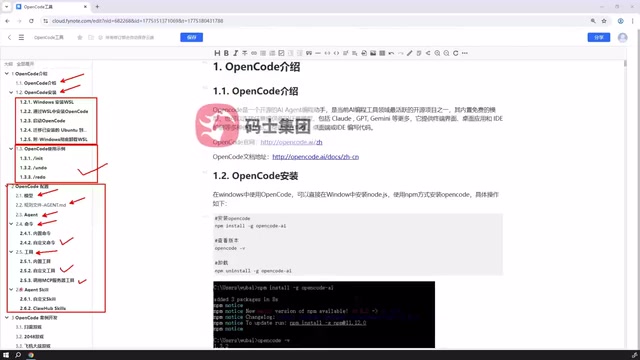Collapse outline section 2.5 工具
640x360 pixels.
[11, 252]
